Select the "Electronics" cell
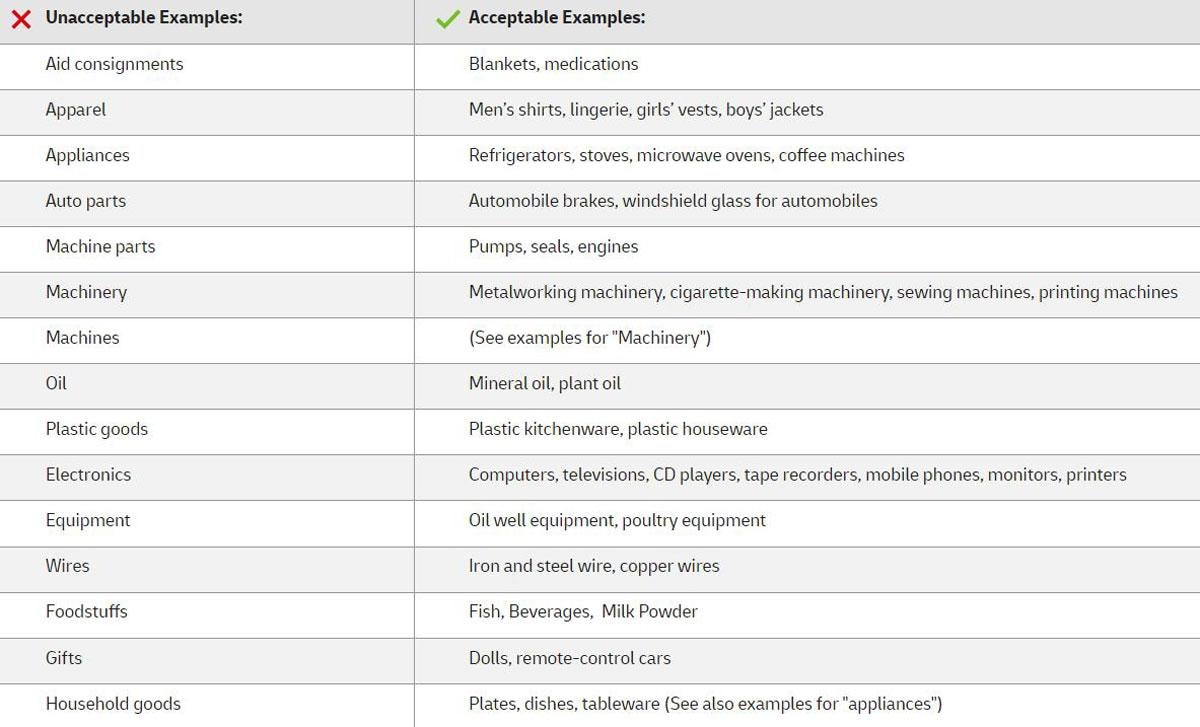Viewport: 1200px width, 727px height. pos(88,475)
